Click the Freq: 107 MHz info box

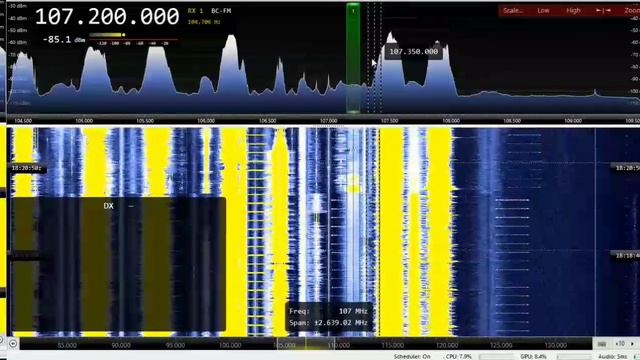(x=328, y=311)
